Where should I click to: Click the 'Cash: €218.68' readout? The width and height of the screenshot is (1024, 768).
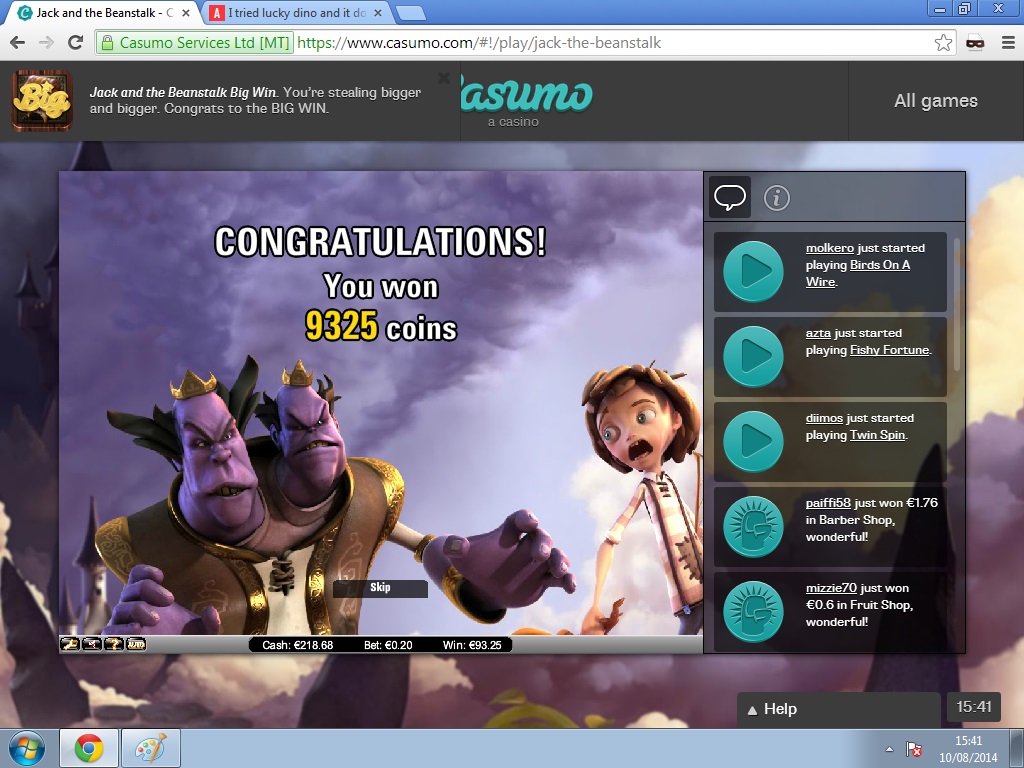coord(297,645)
